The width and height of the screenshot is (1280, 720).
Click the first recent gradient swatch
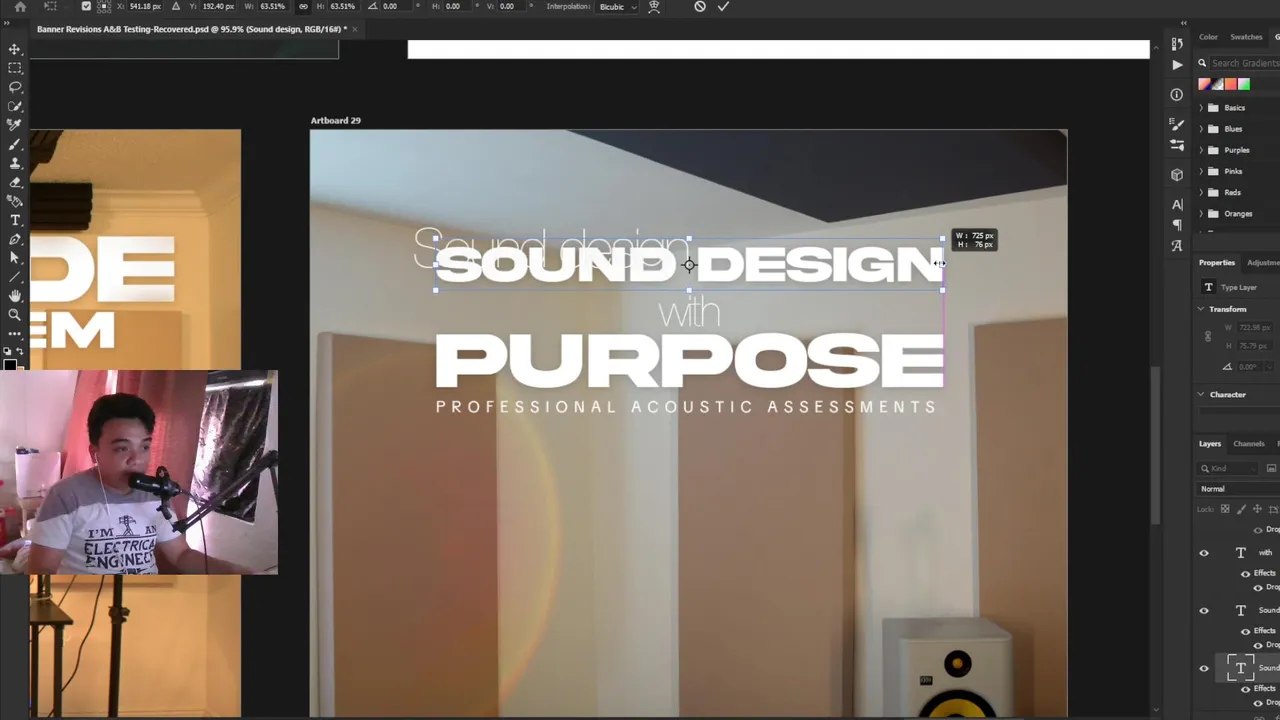(x=1204, y=85)
